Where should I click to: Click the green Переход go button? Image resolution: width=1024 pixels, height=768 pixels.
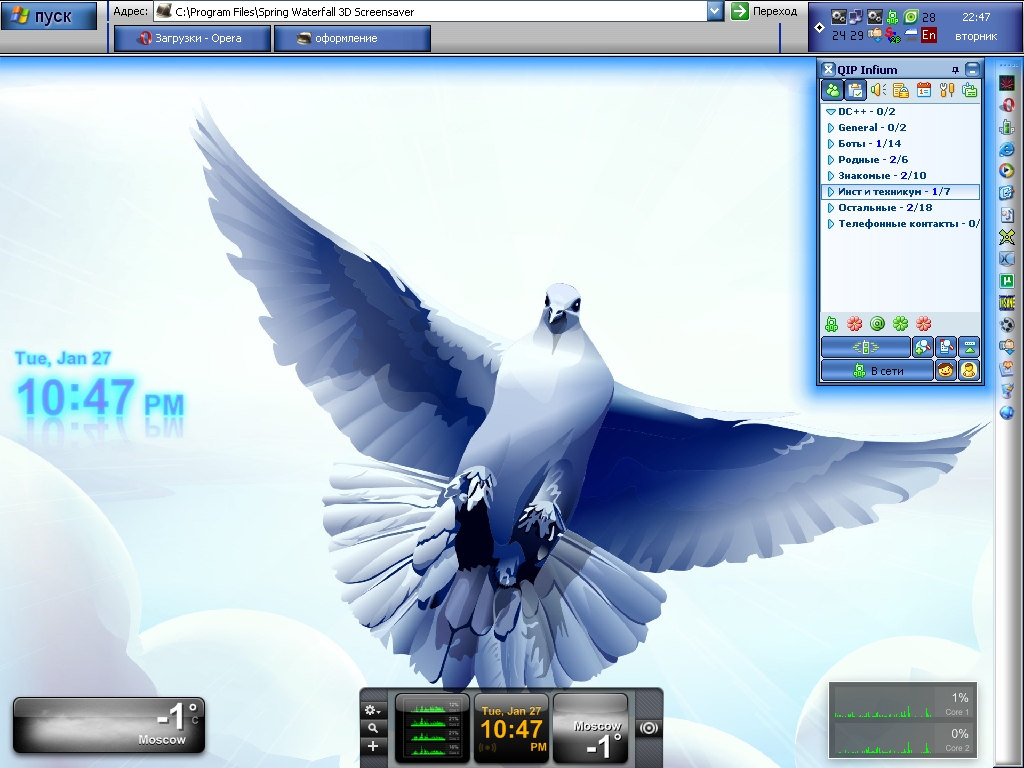click(x=765, y=11)
